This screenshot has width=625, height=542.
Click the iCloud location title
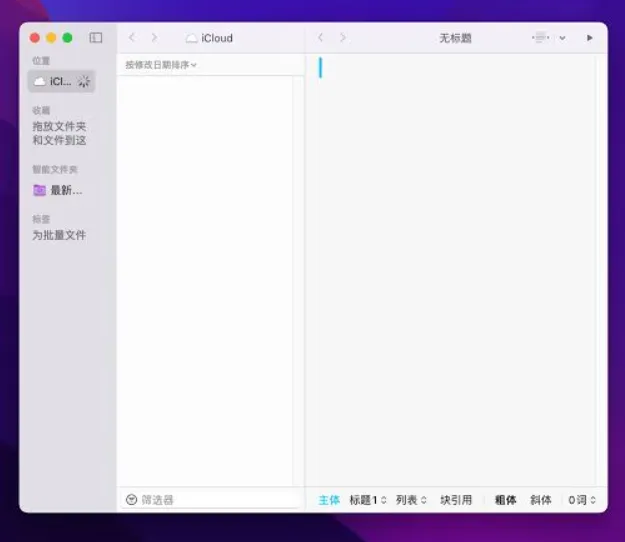pyautogui.click(x=210, y=38)
